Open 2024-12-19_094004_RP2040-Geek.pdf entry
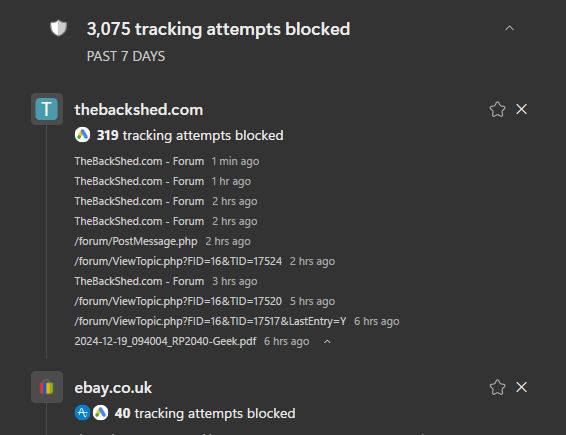 click(x=165, y=341)
